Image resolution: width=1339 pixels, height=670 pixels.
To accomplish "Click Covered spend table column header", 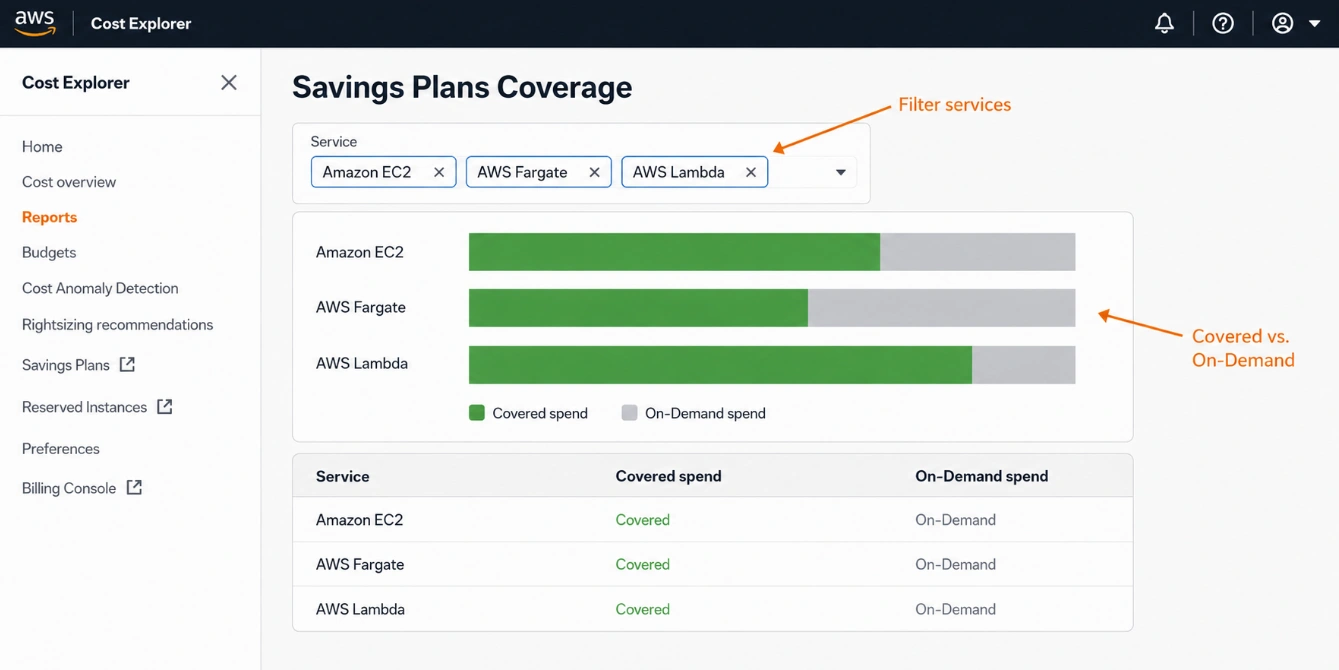I will 668,476.
